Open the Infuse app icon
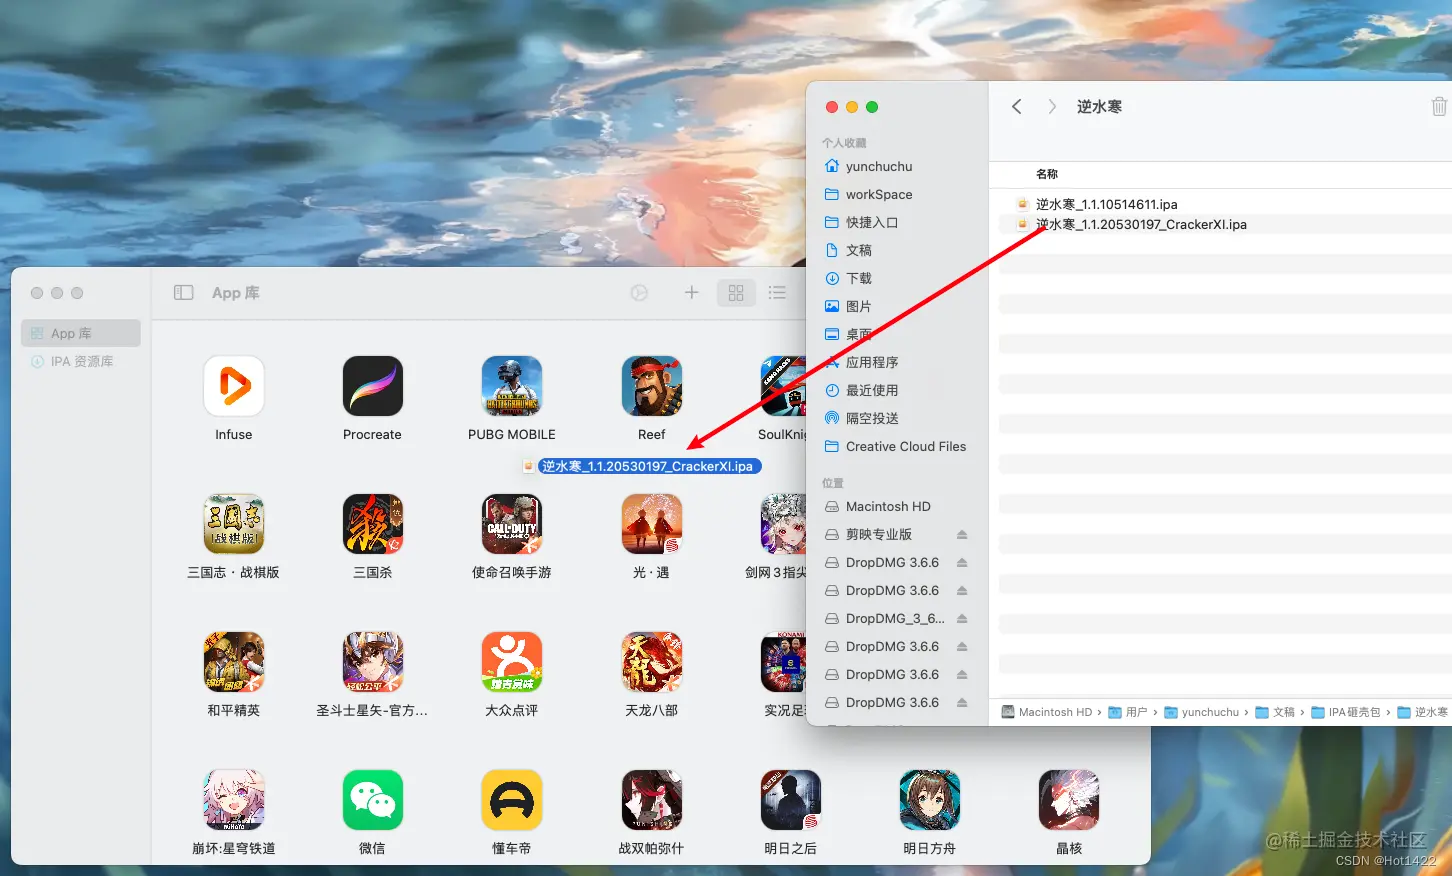The height and width of the screenshot is (876, 1452). [234, 386]
